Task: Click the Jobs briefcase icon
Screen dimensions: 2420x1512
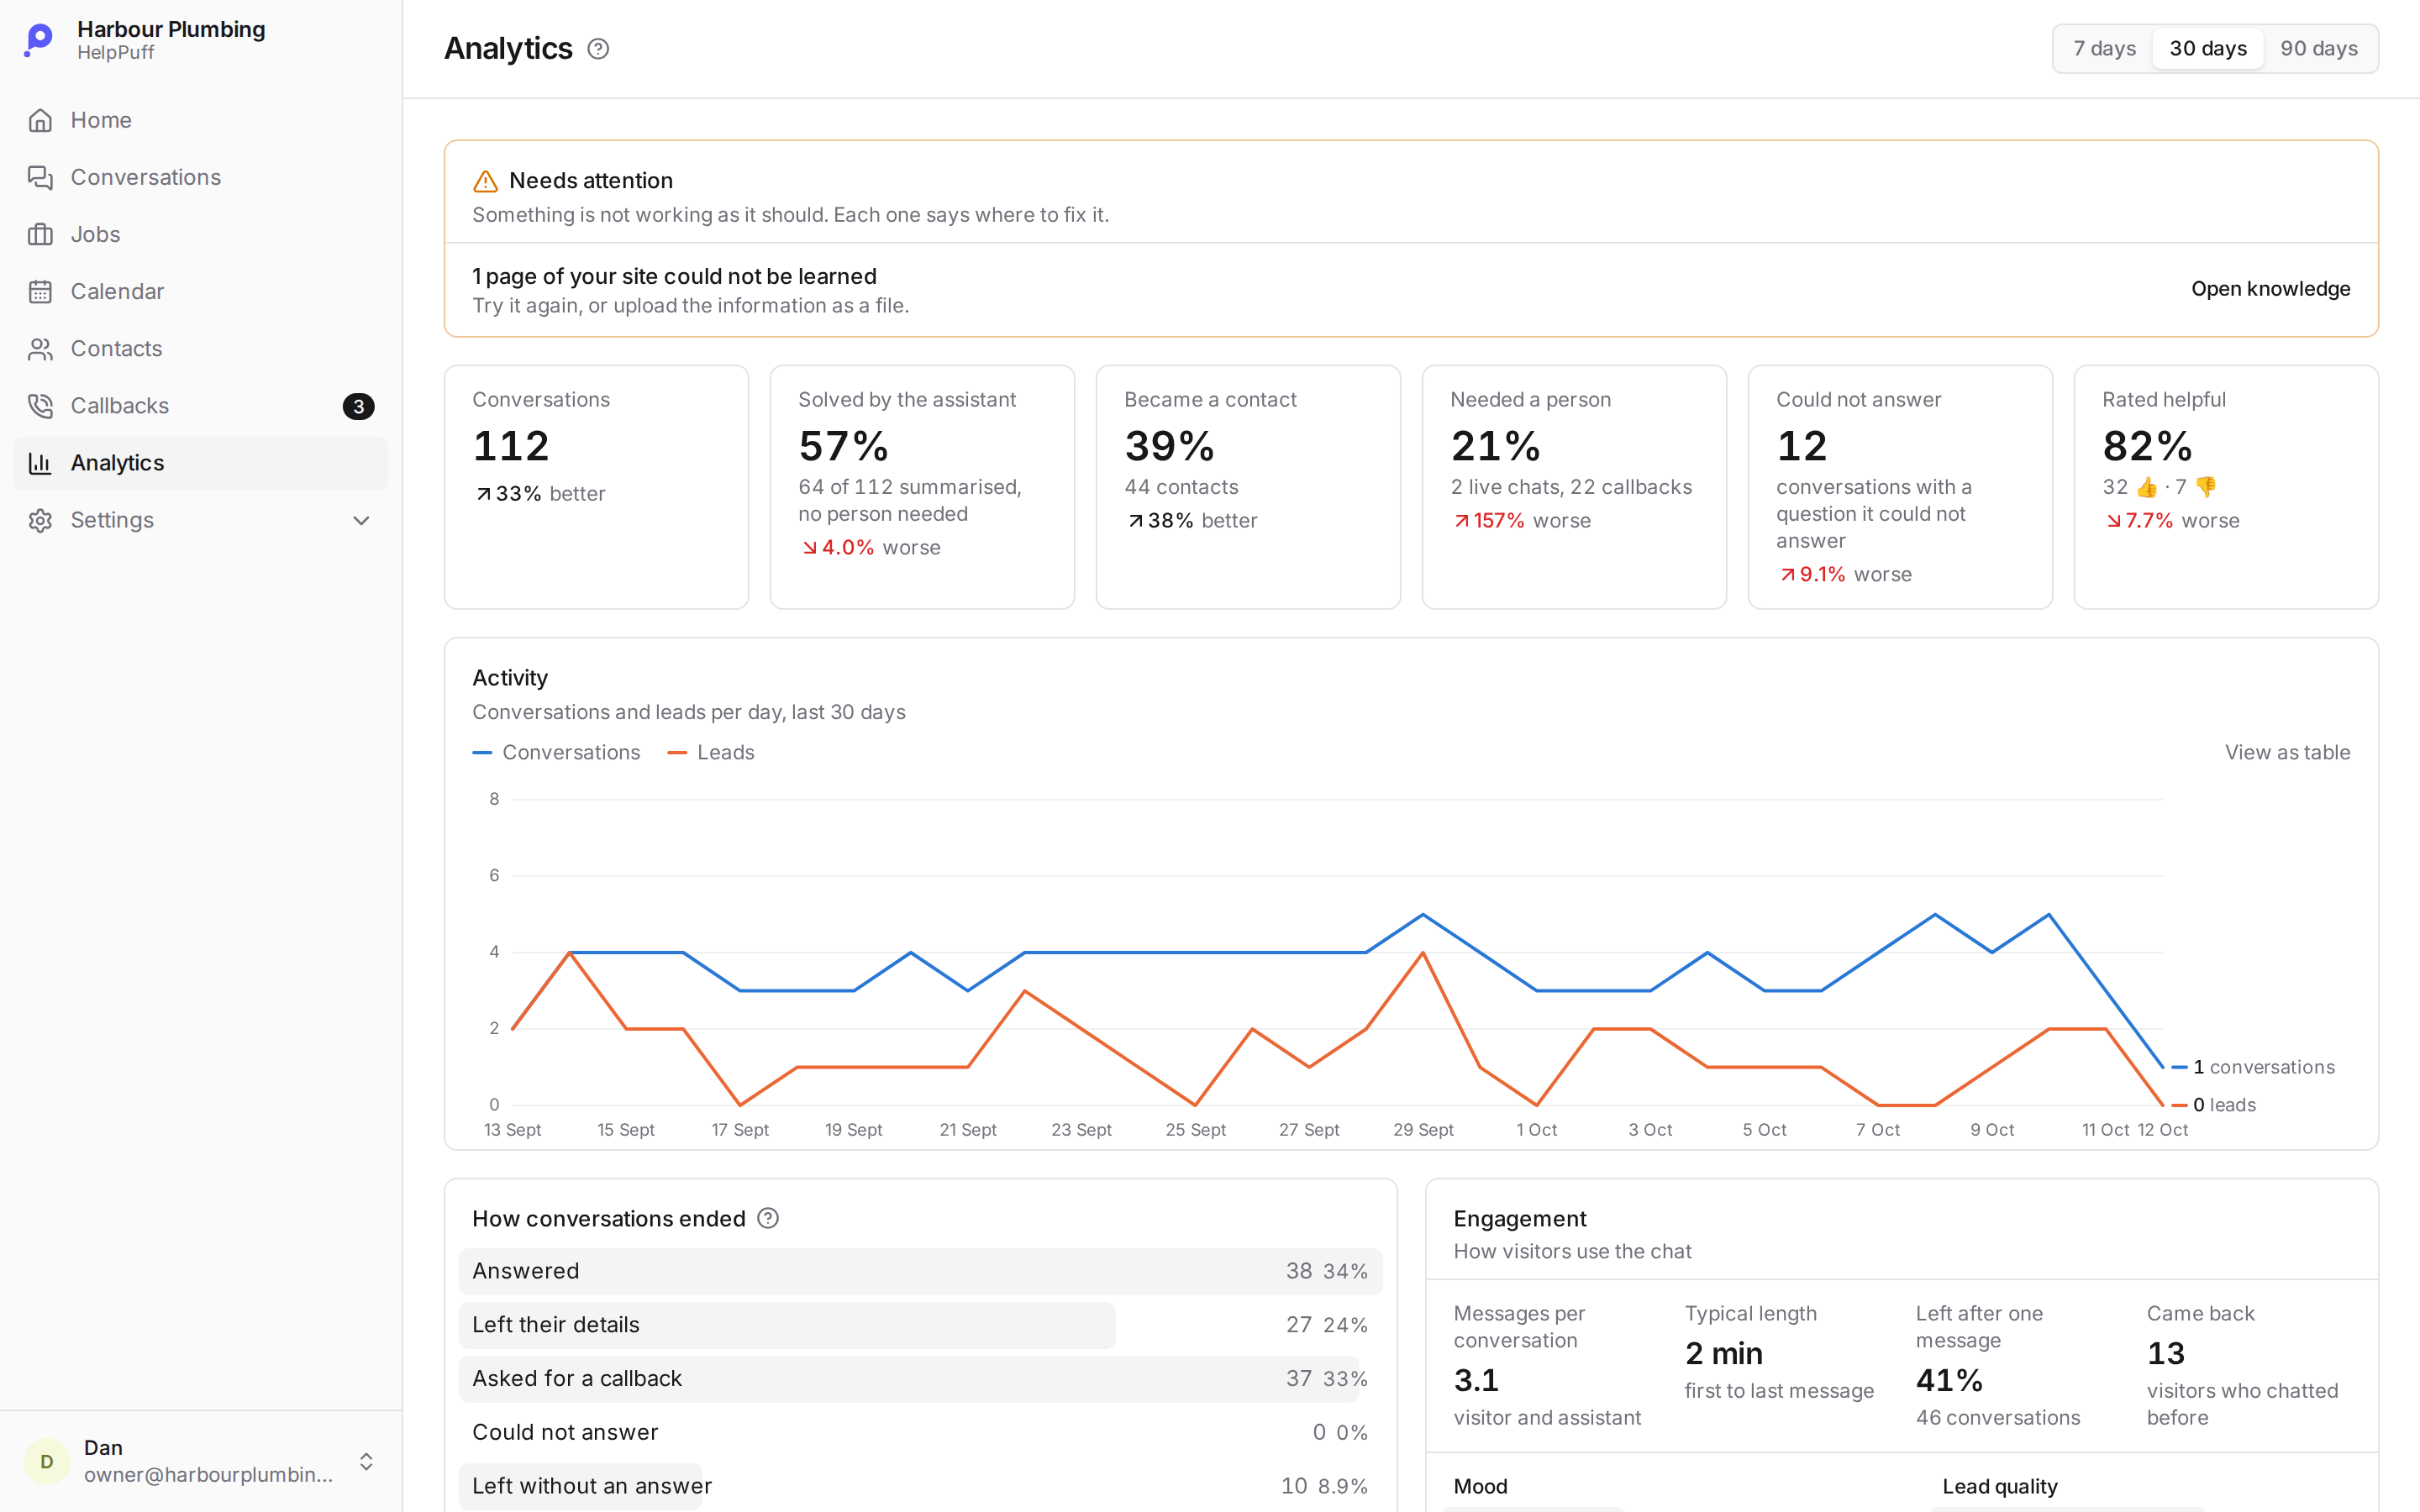Action: [x=40, y=234]
